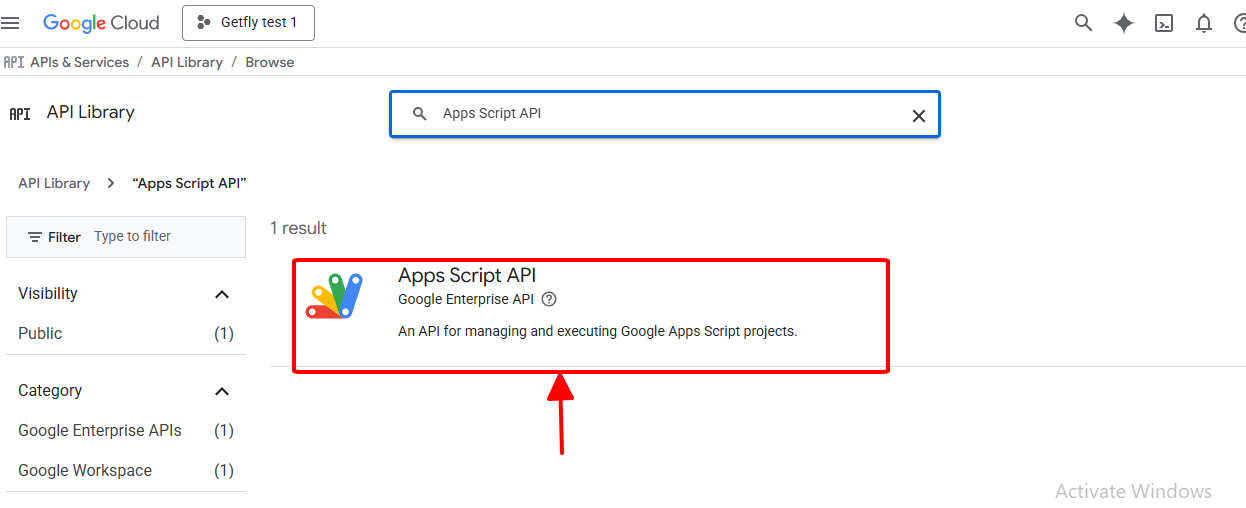The height and width of the screenshot is (508, 1246).
Task: Open the notifications bell
Action: [x=1204, y=23]
